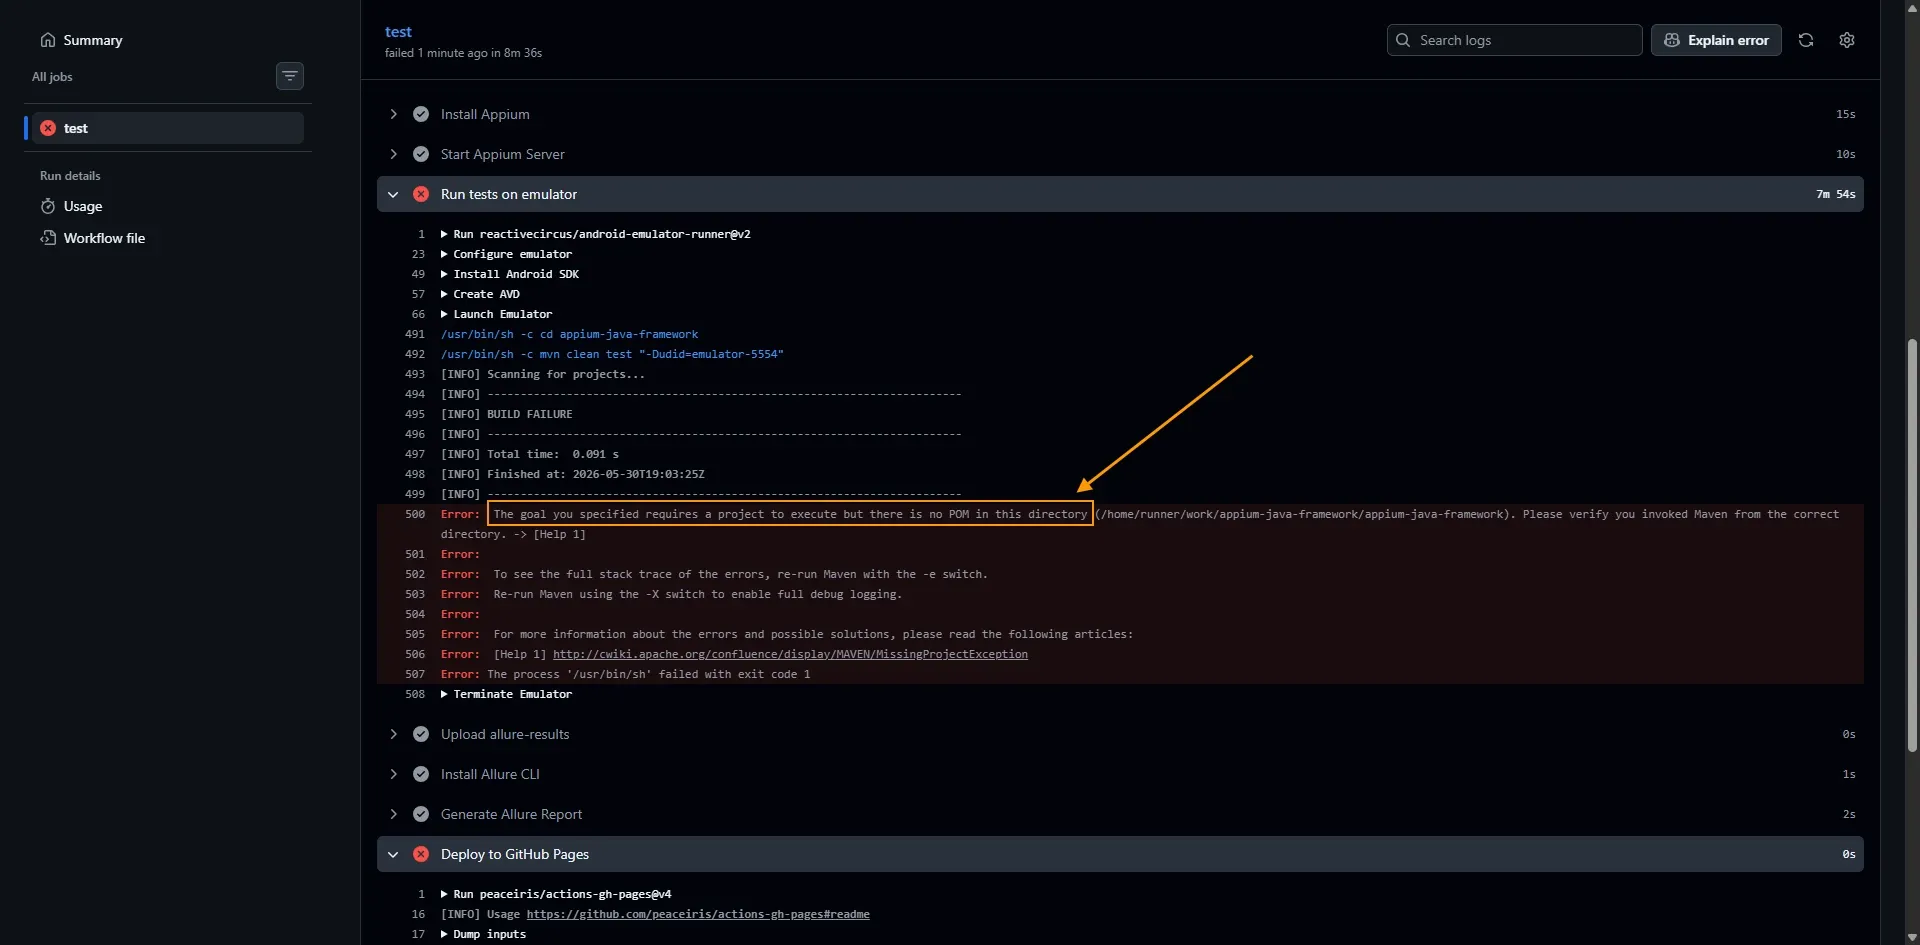Click the Upload allure-results check icon
The height and width of the screenshot is (945, 1920).
tap(421, 734)
